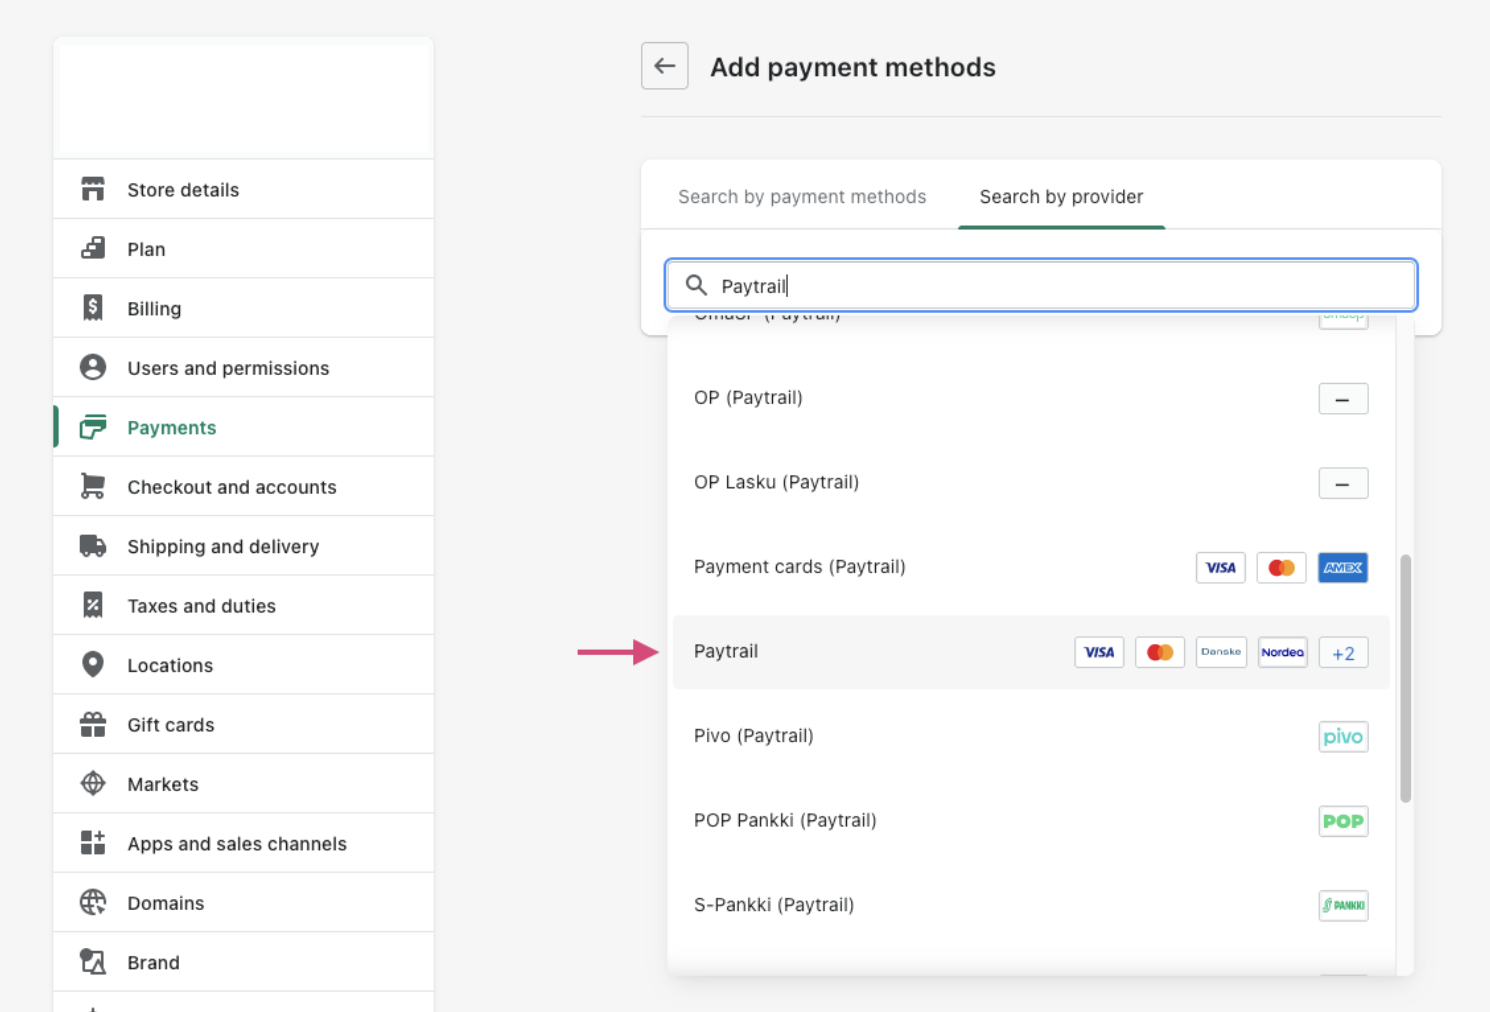Click the Markets globe icon

[93, 784]
